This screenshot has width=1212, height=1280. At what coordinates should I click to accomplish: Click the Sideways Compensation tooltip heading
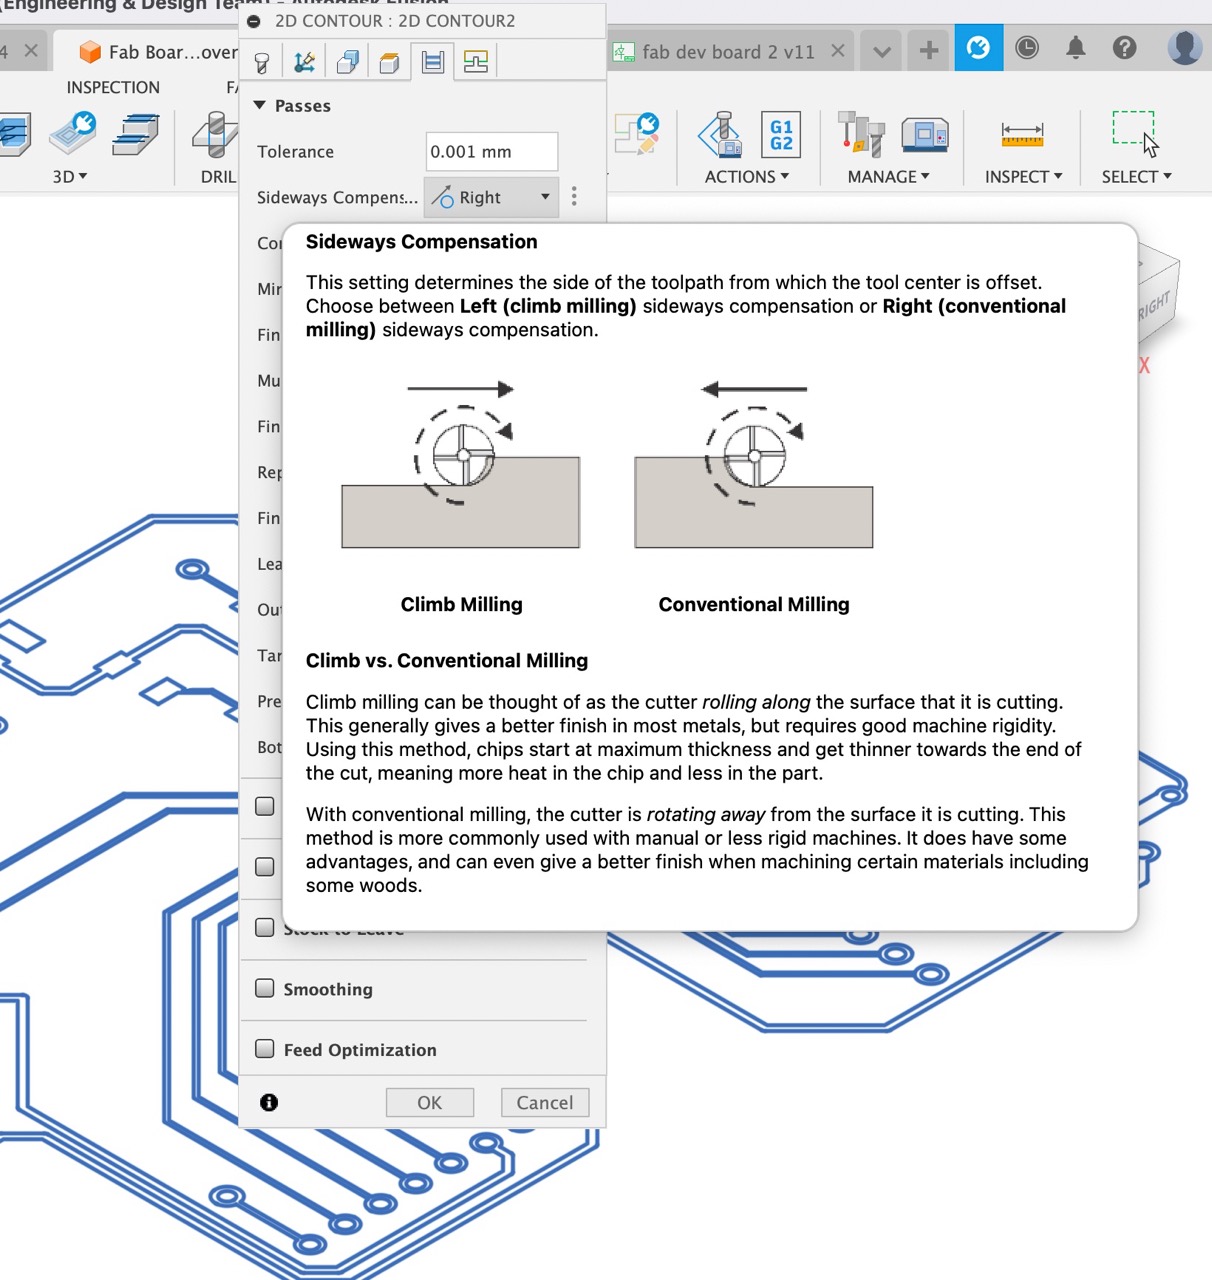[x=421, y=242]
